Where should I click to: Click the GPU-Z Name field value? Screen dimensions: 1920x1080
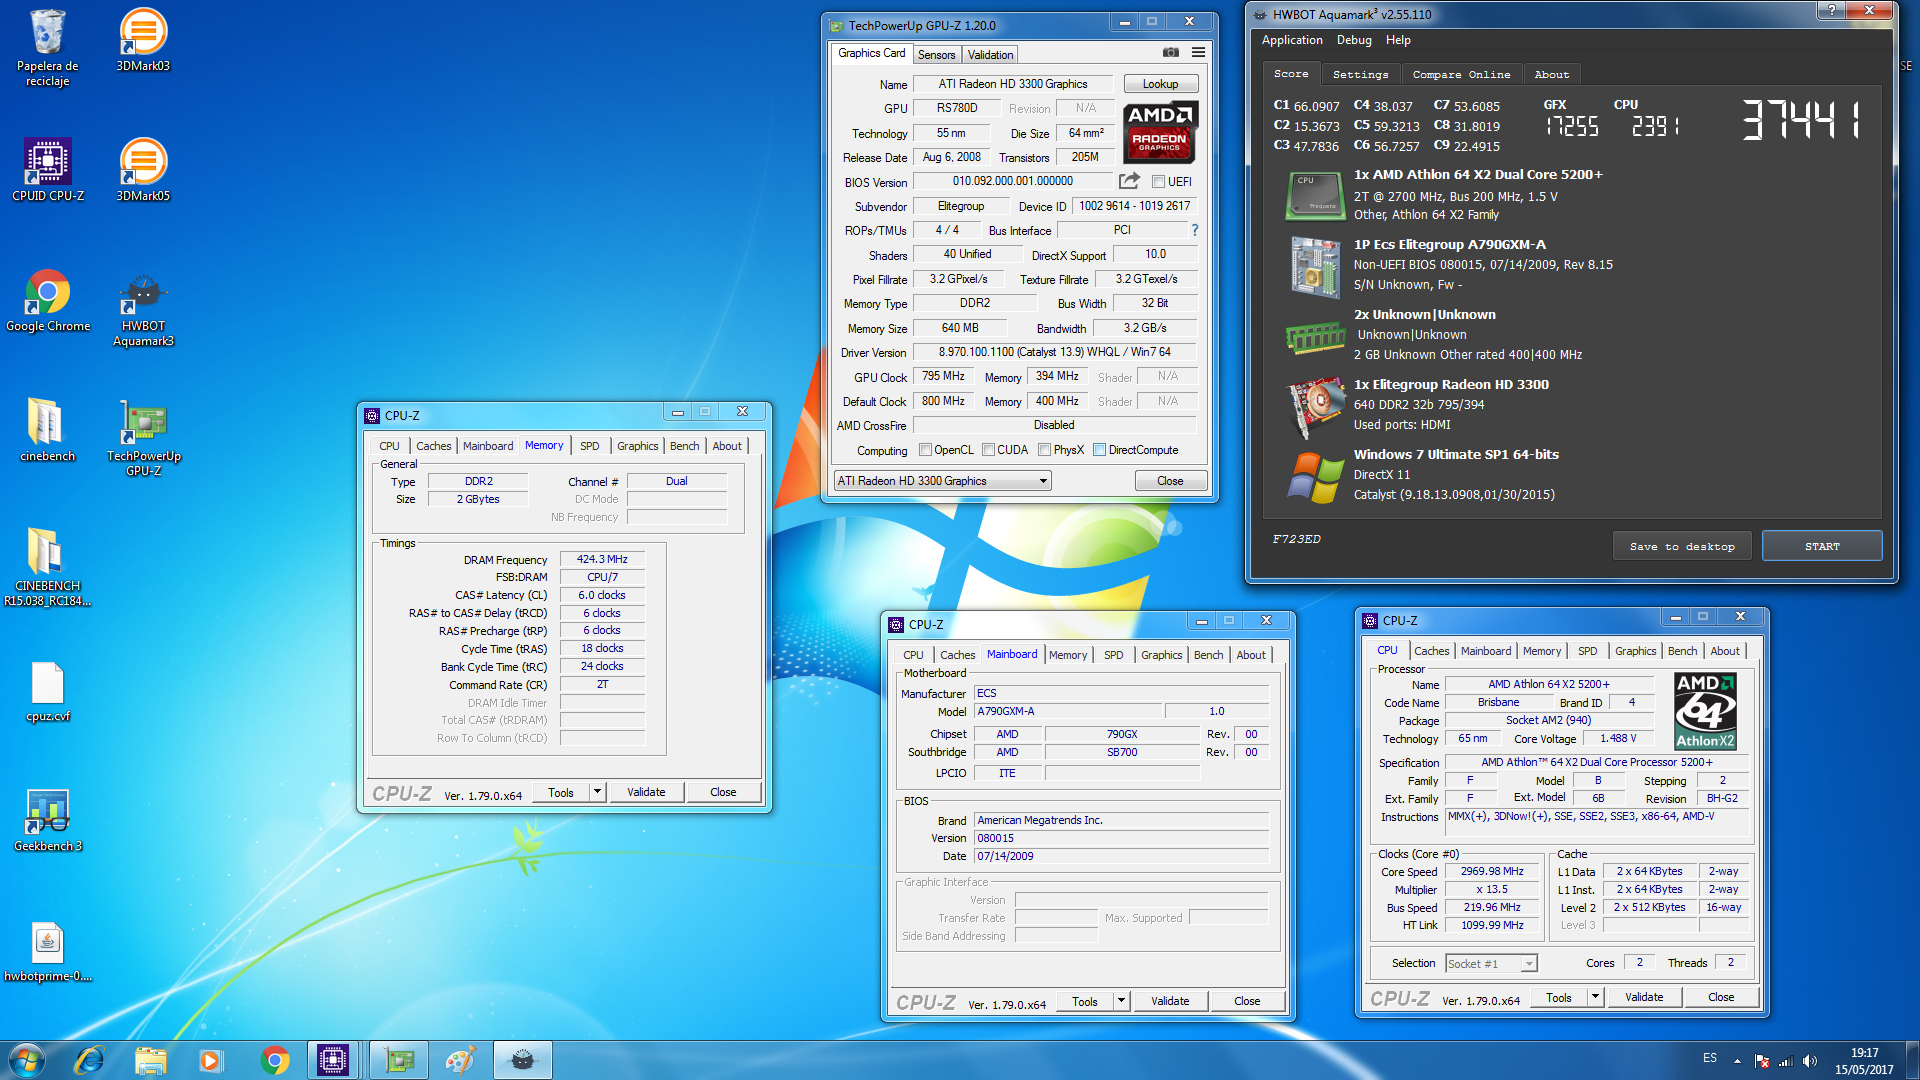point(1012,84)
